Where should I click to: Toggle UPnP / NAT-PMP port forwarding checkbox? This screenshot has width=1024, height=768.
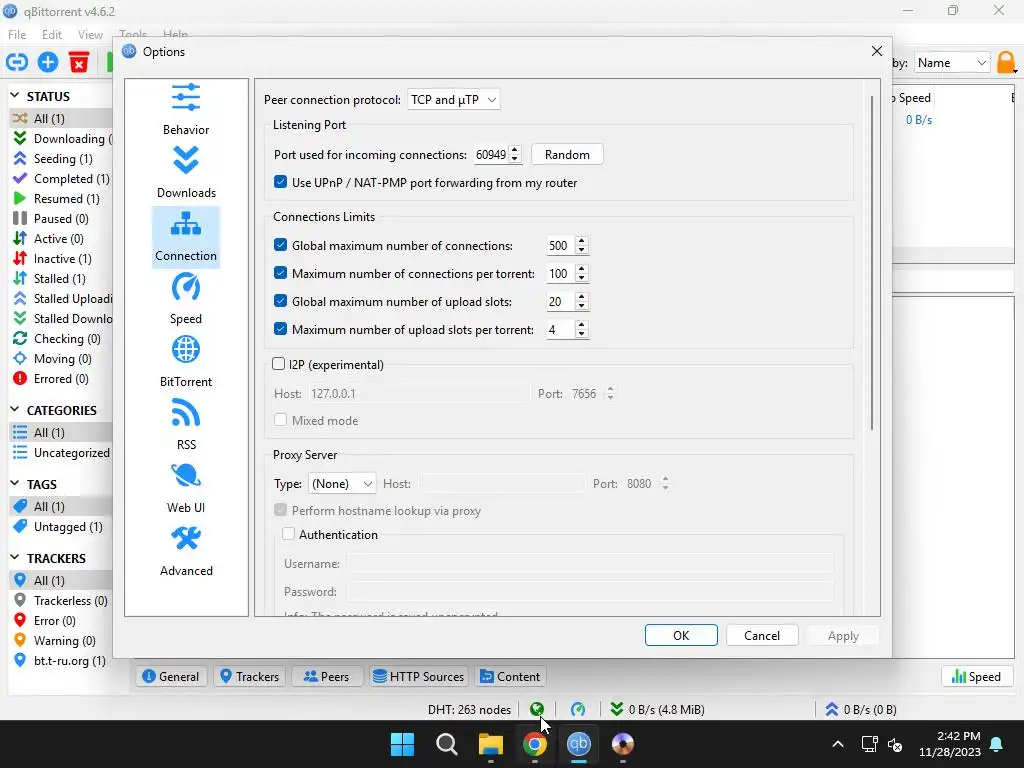coord(280,182)
